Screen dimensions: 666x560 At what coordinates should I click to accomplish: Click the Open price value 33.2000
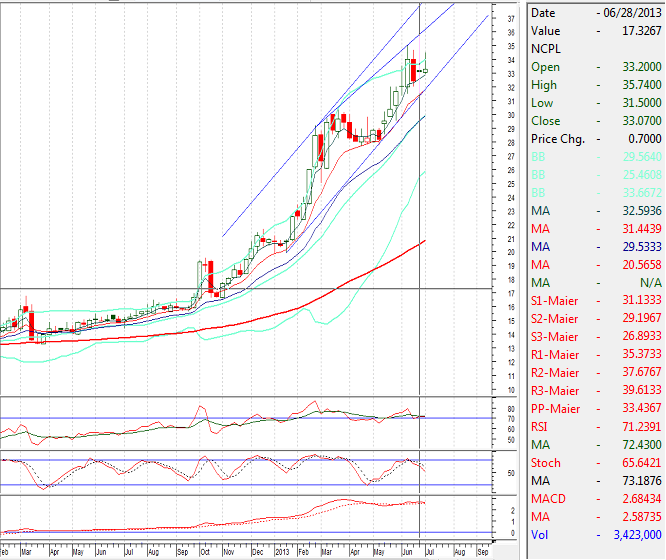pos(631,67)
